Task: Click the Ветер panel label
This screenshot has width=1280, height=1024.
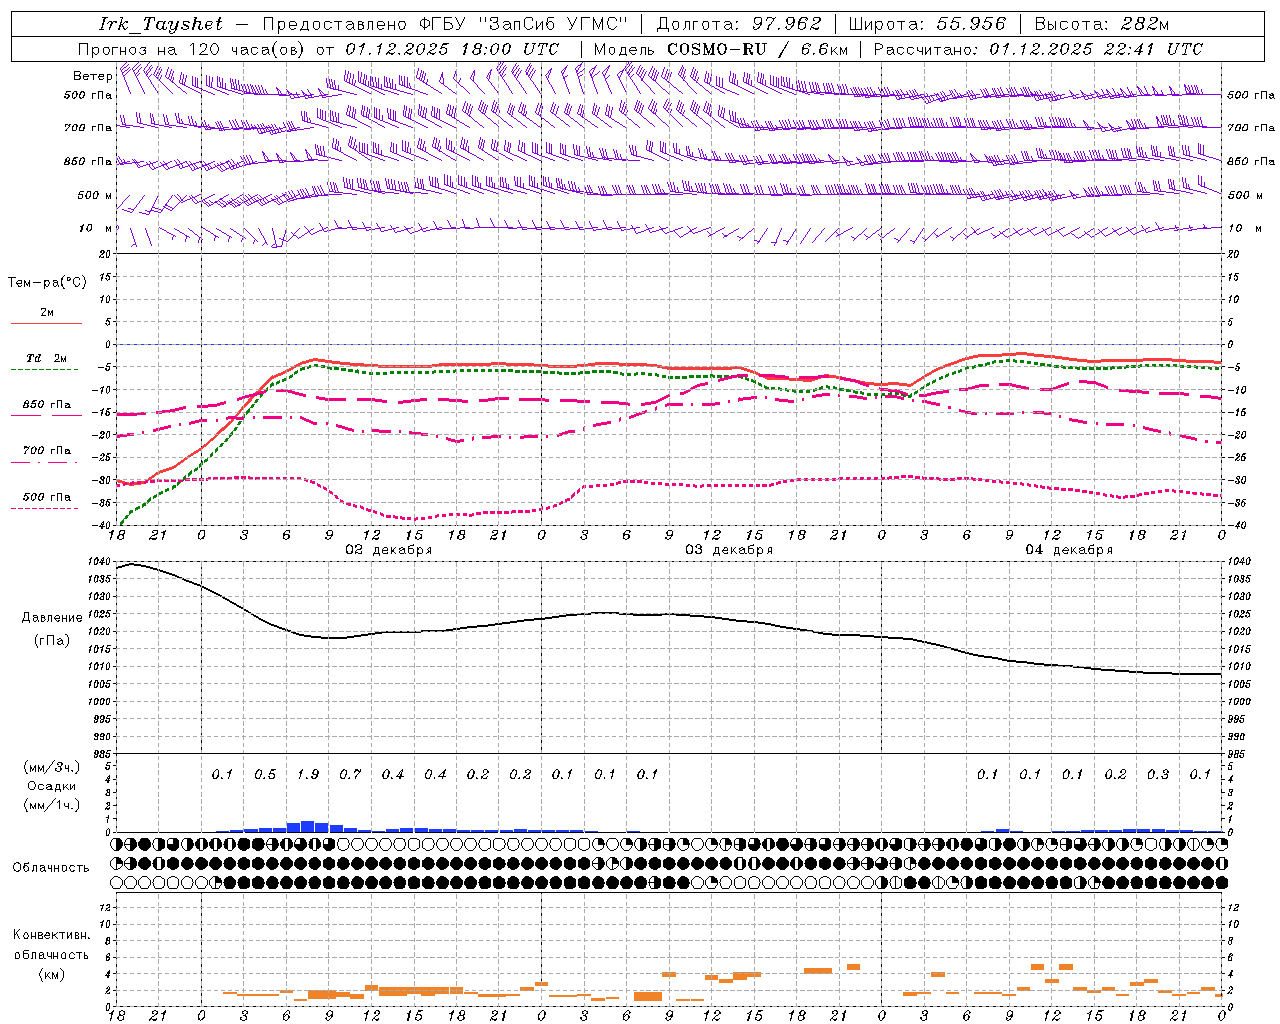Action: [93, 76]
